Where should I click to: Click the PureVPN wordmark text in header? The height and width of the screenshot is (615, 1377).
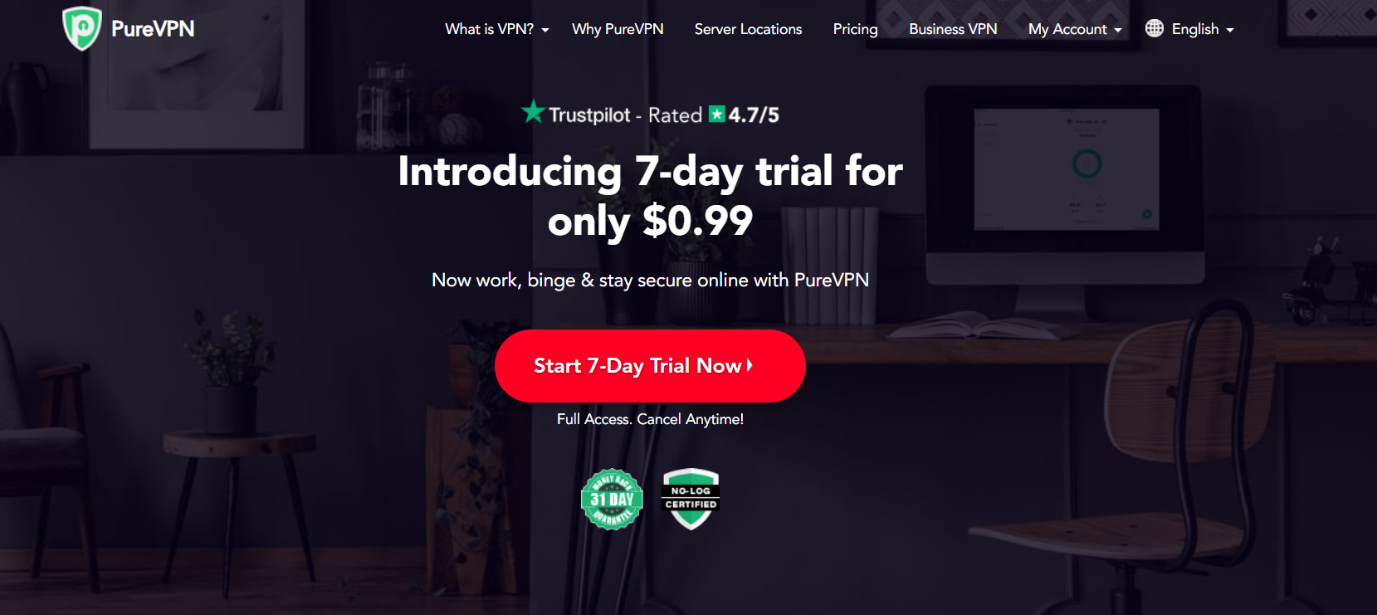point(153,28)
